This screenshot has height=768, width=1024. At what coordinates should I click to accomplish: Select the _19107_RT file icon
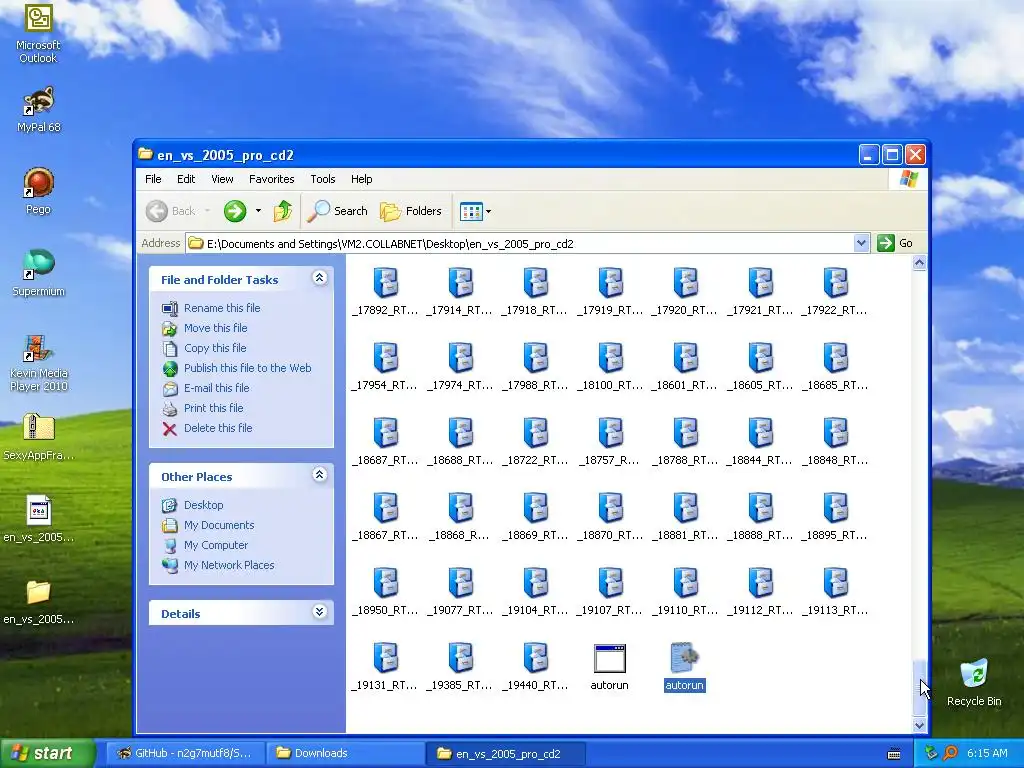[611, 583]
